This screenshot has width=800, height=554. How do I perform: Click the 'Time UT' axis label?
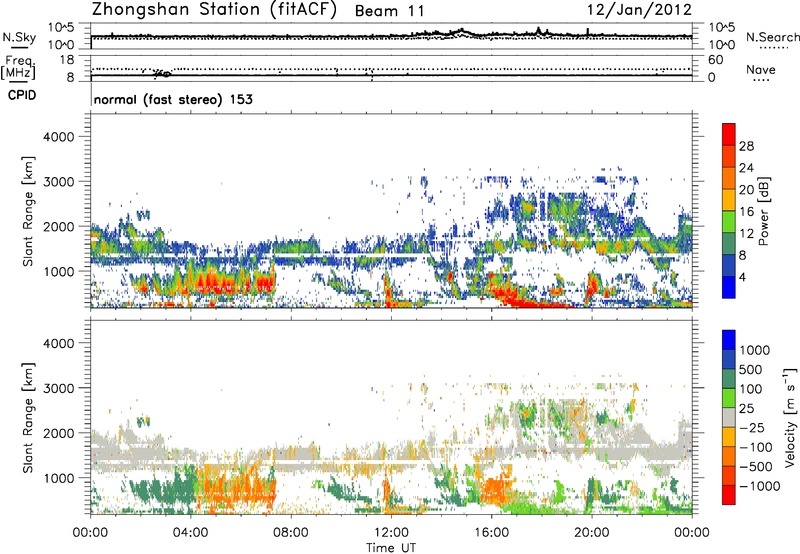[391, 548]
